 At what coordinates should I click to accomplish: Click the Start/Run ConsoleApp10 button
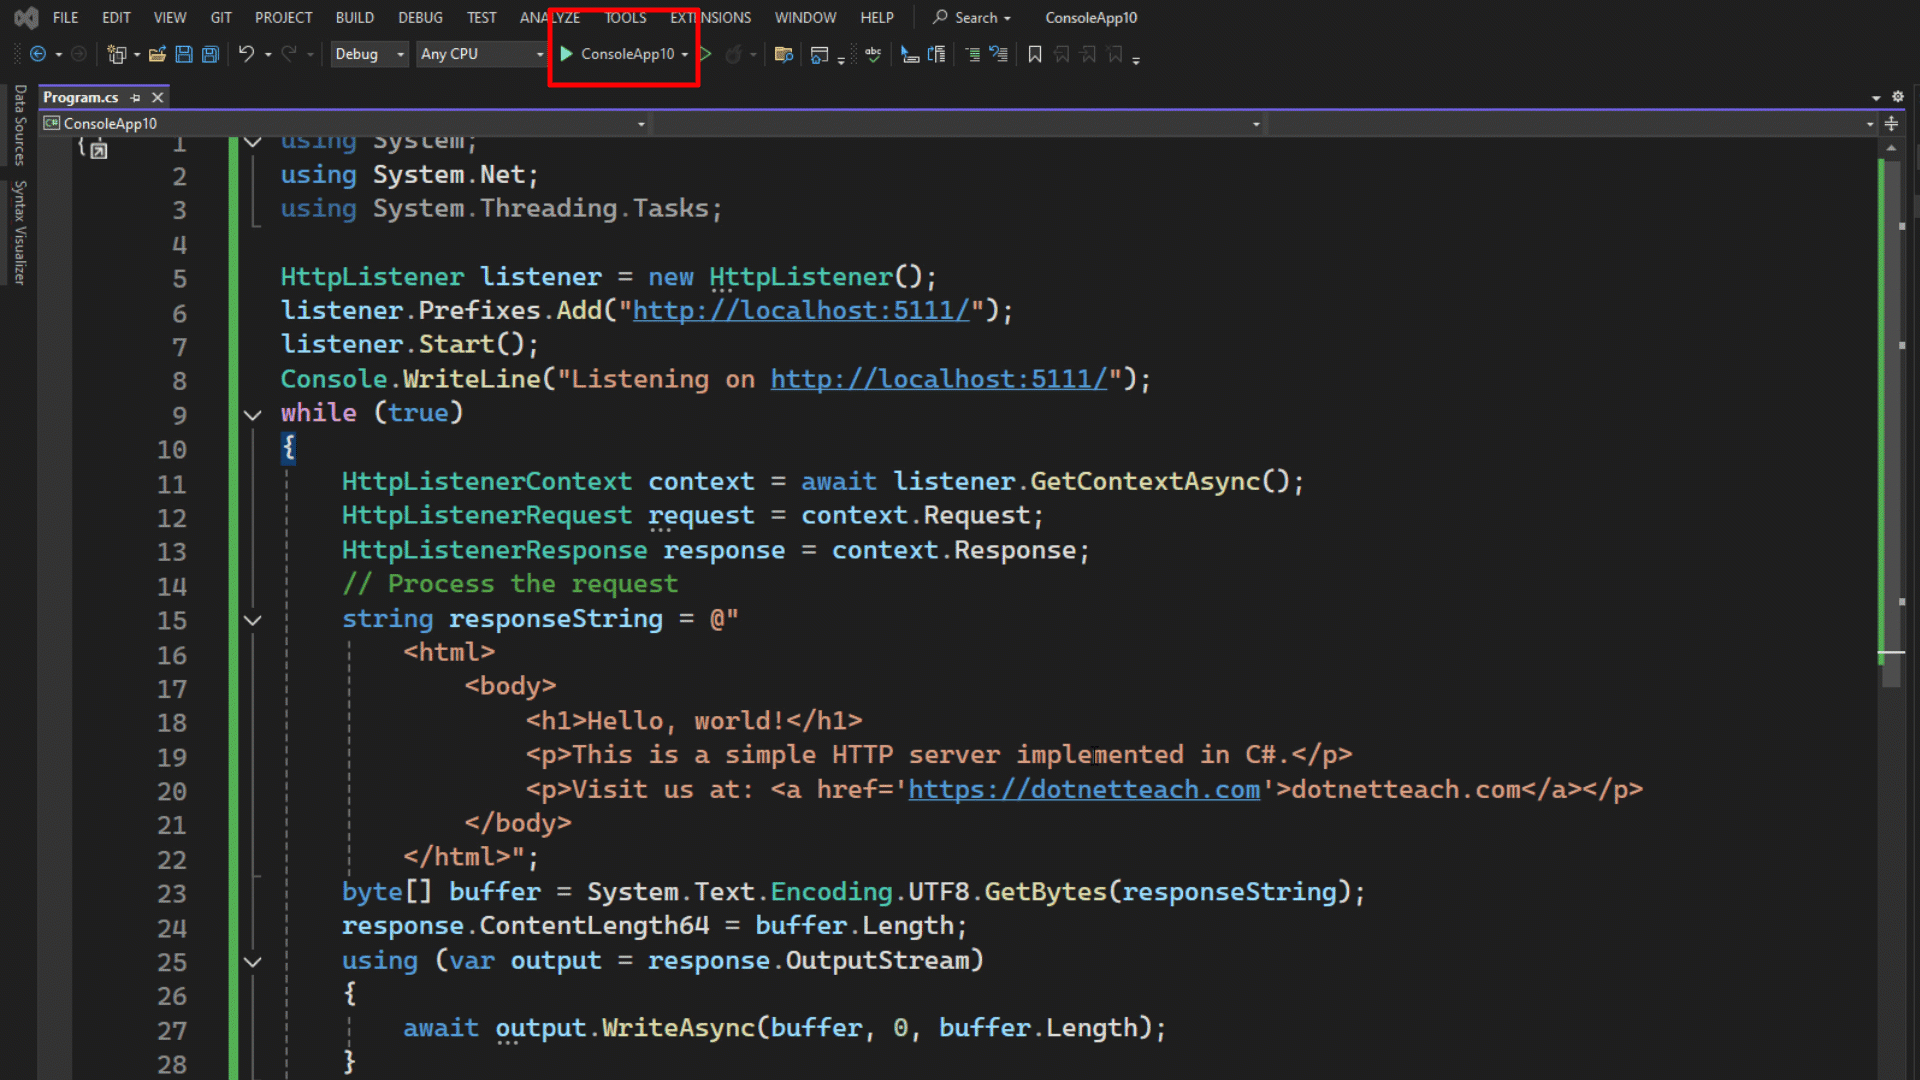[621, 53]
